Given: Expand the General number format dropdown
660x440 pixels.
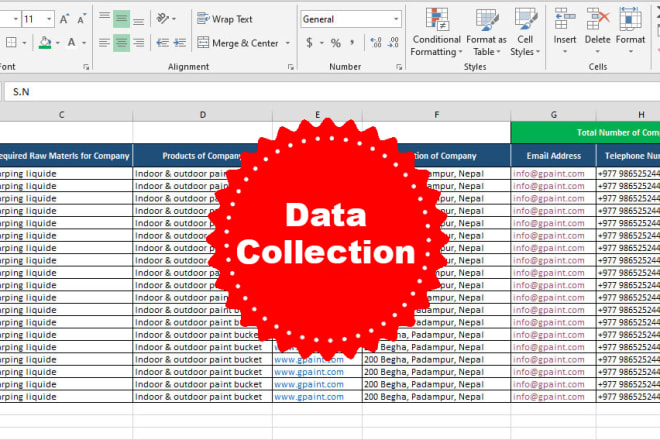Looking at the screenshot, I should pos(395,19).
